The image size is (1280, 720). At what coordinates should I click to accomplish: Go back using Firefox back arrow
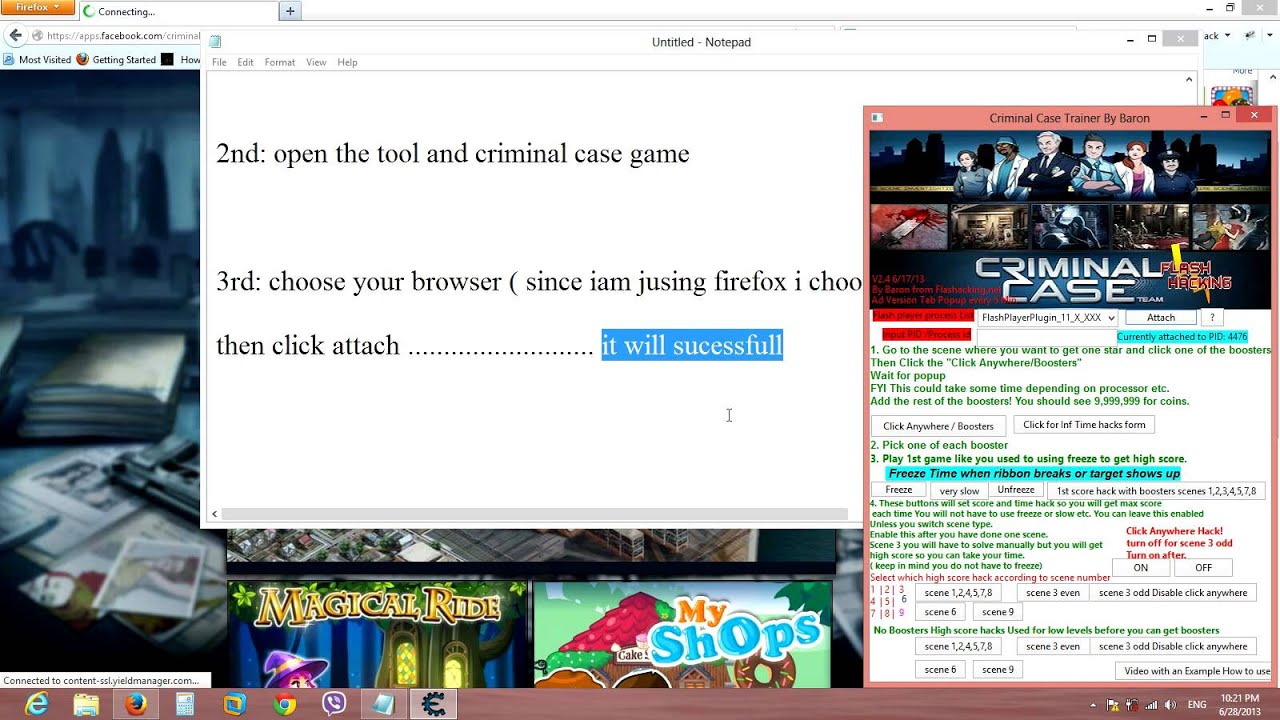(15, 35)
